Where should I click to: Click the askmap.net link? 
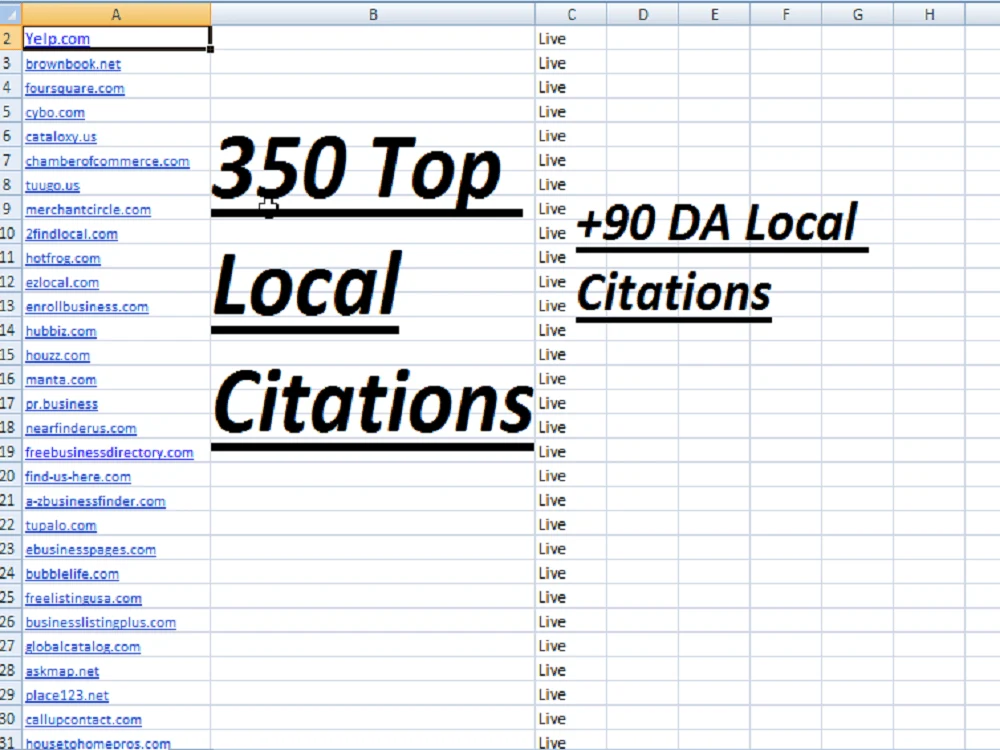coord(62,672)
